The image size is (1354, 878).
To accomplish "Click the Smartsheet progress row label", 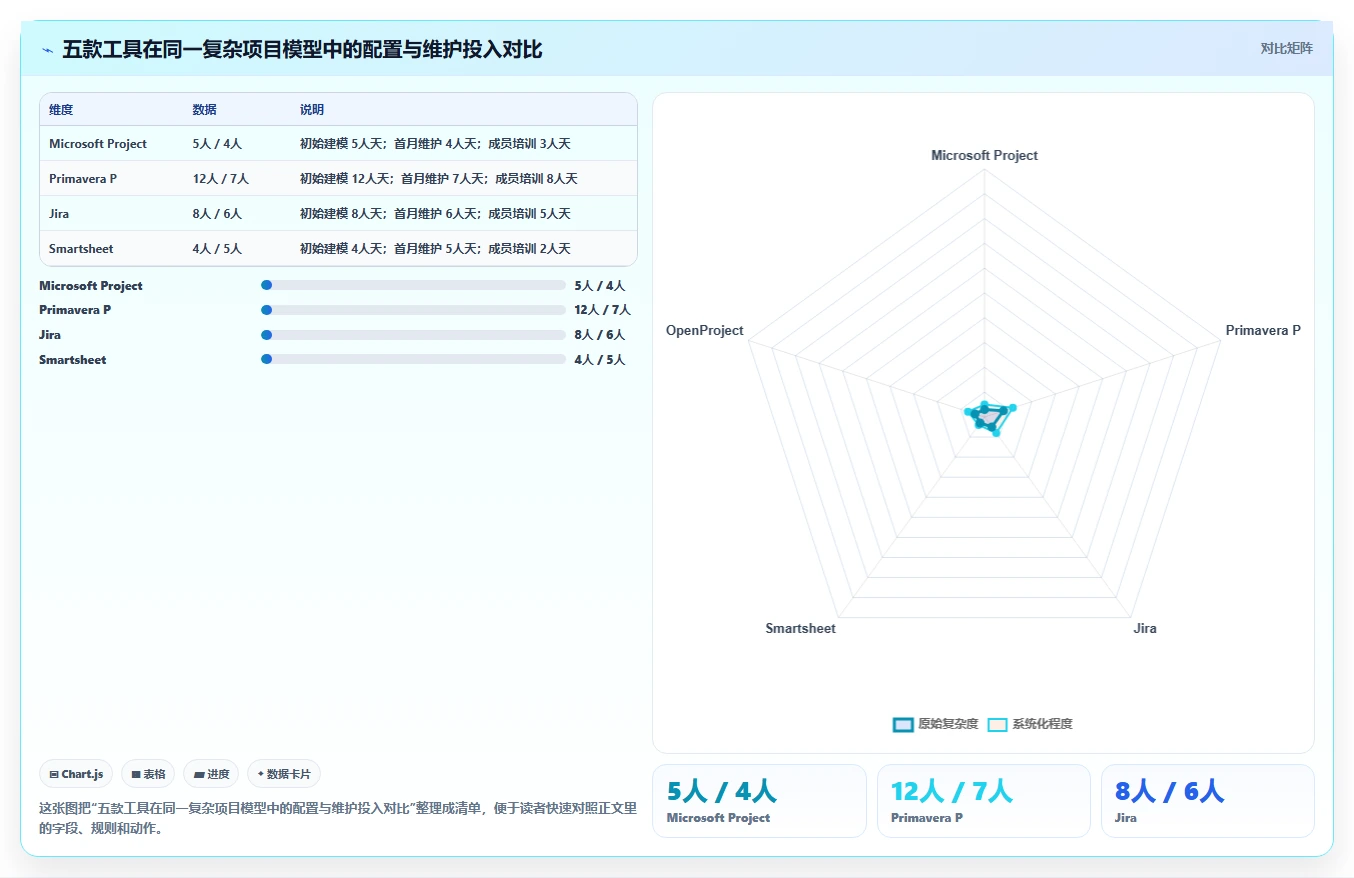I will point(73,360).
